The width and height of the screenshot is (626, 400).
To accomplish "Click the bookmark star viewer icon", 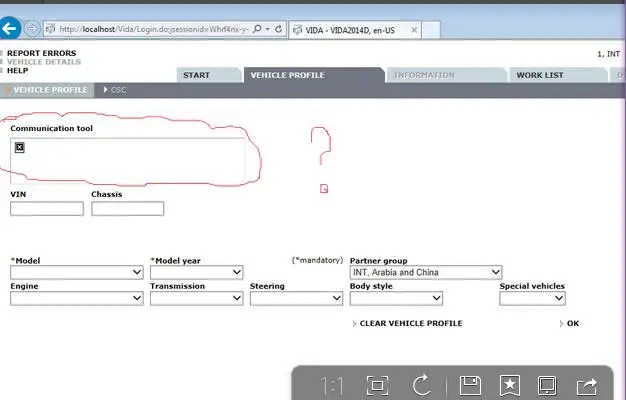I will click(510, 386).
